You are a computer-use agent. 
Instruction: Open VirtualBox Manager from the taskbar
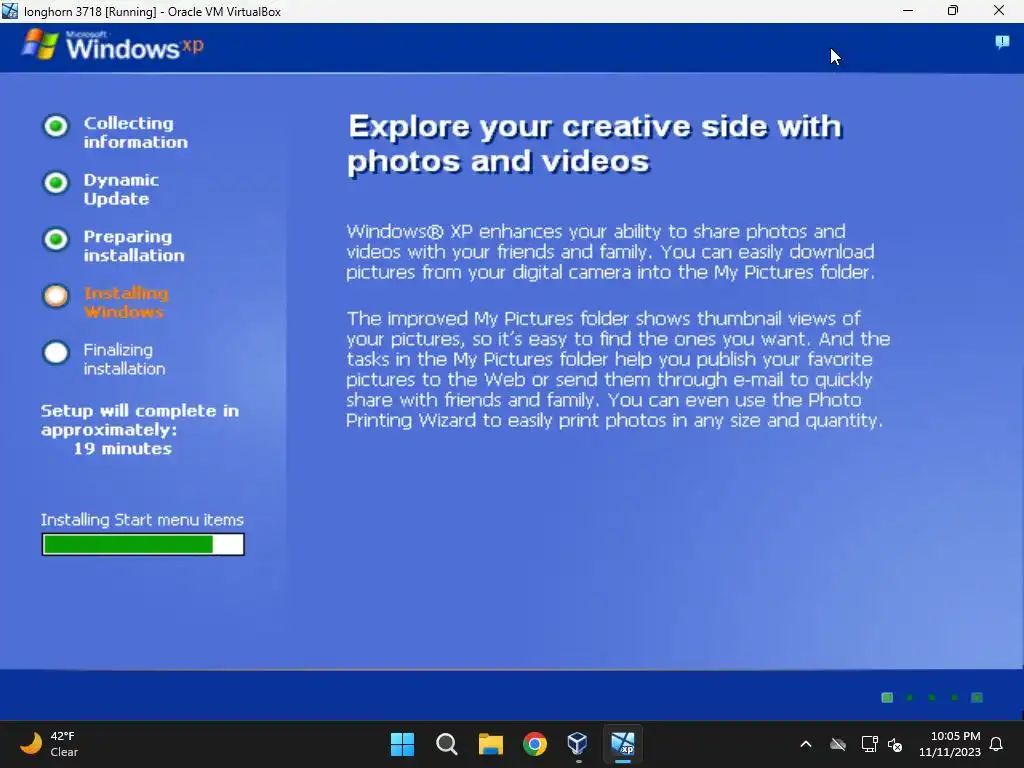click(578, 744)
